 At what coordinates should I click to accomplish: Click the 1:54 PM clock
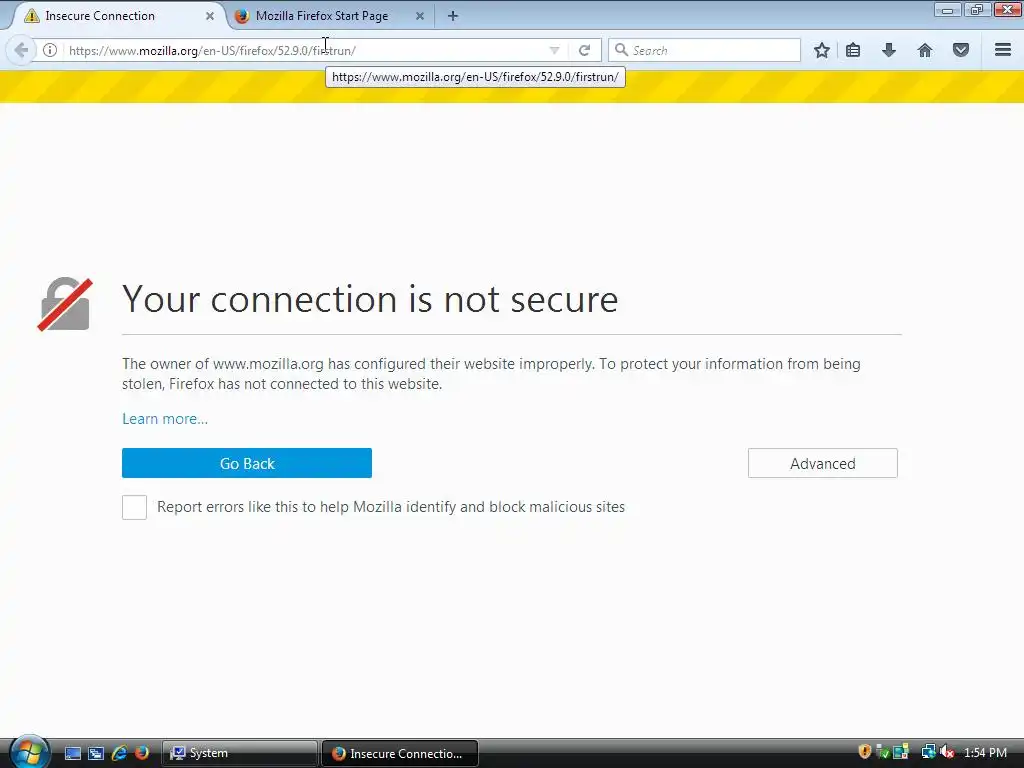click(985, 753)
